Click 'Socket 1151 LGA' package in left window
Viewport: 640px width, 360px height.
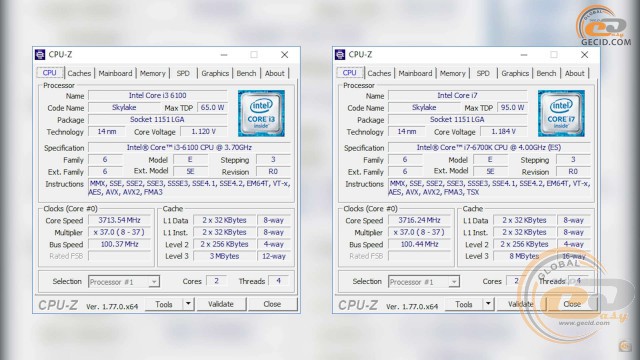coord(158,120)
